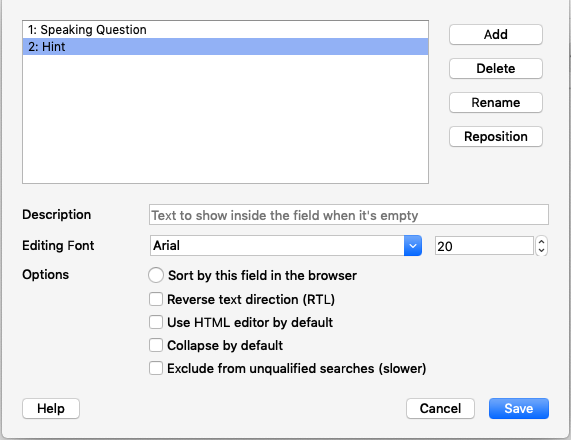Open the Editing Font dropdown arrow
Image resolution: width=571 pixels, height=440 pixels.
[x=413, y=245]
